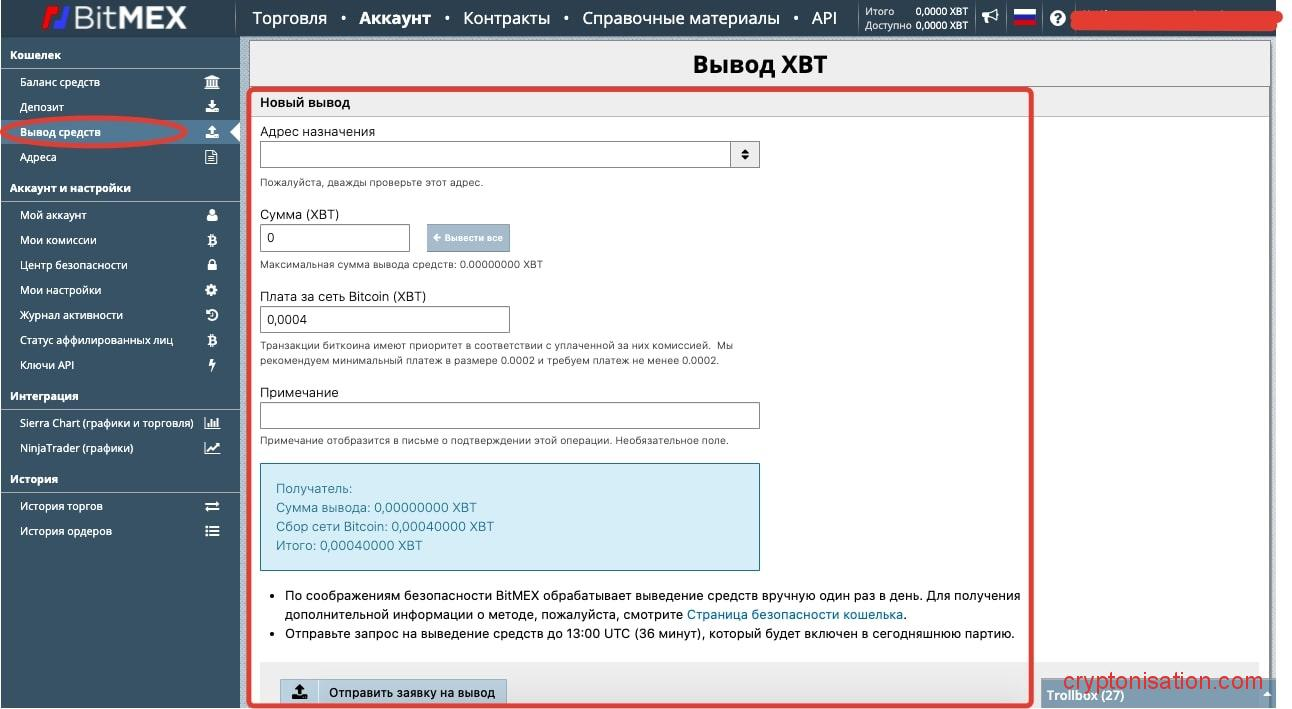Select Контракты in the top navigation
This screenshot has height=709, width=1292.
click(x=506, y=18)
